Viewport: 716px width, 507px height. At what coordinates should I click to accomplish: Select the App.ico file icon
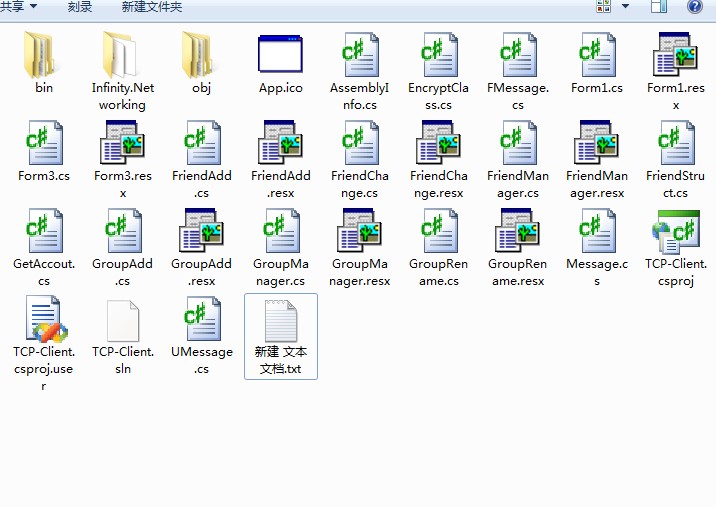[x=280, y=54]
